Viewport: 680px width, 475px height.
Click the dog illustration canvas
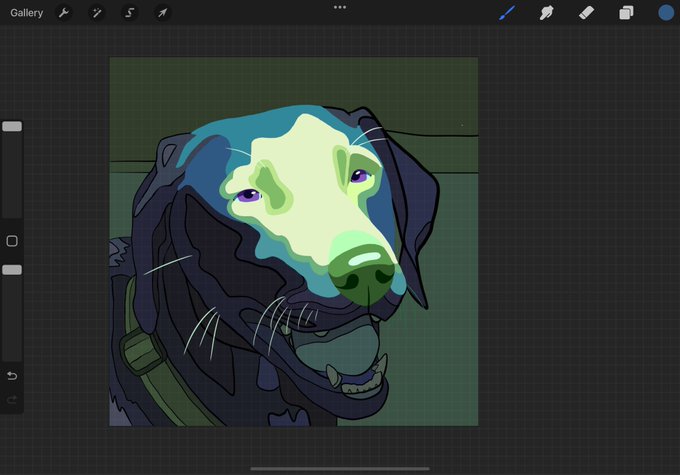[294, 241]
